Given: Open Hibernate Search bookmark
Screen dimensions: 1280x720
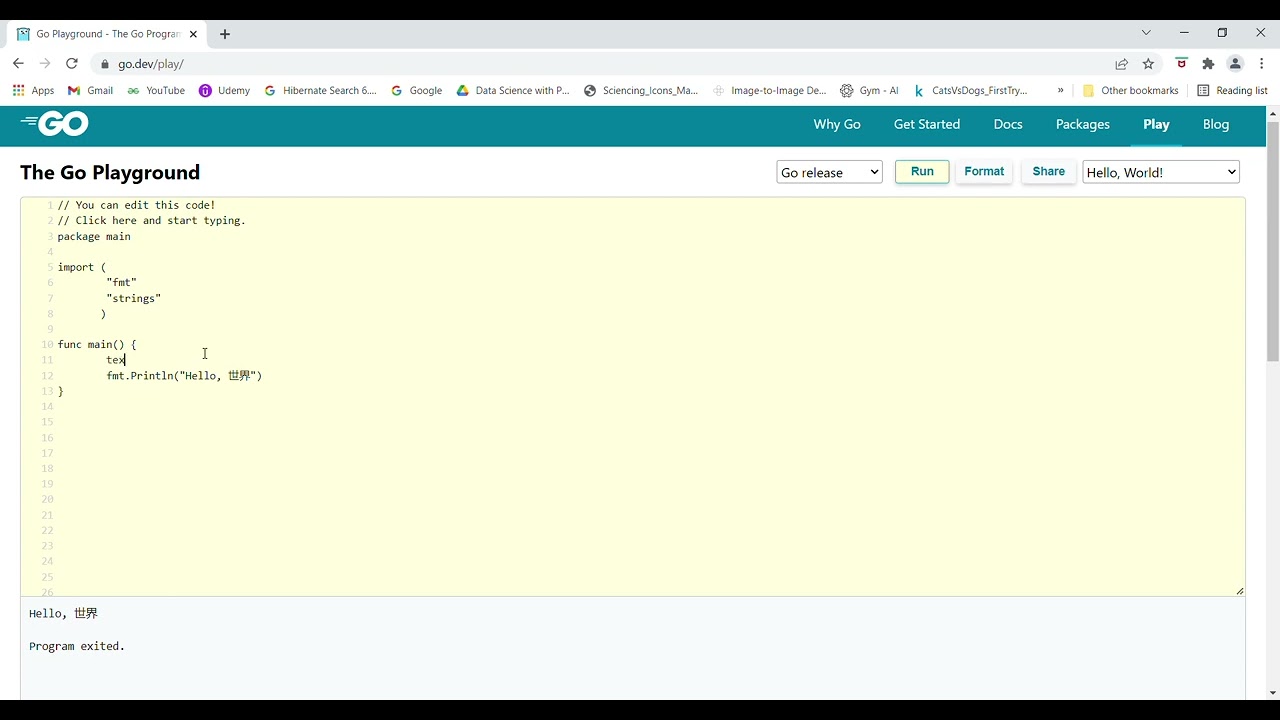Looking at the screenshot, I should 320,90.
